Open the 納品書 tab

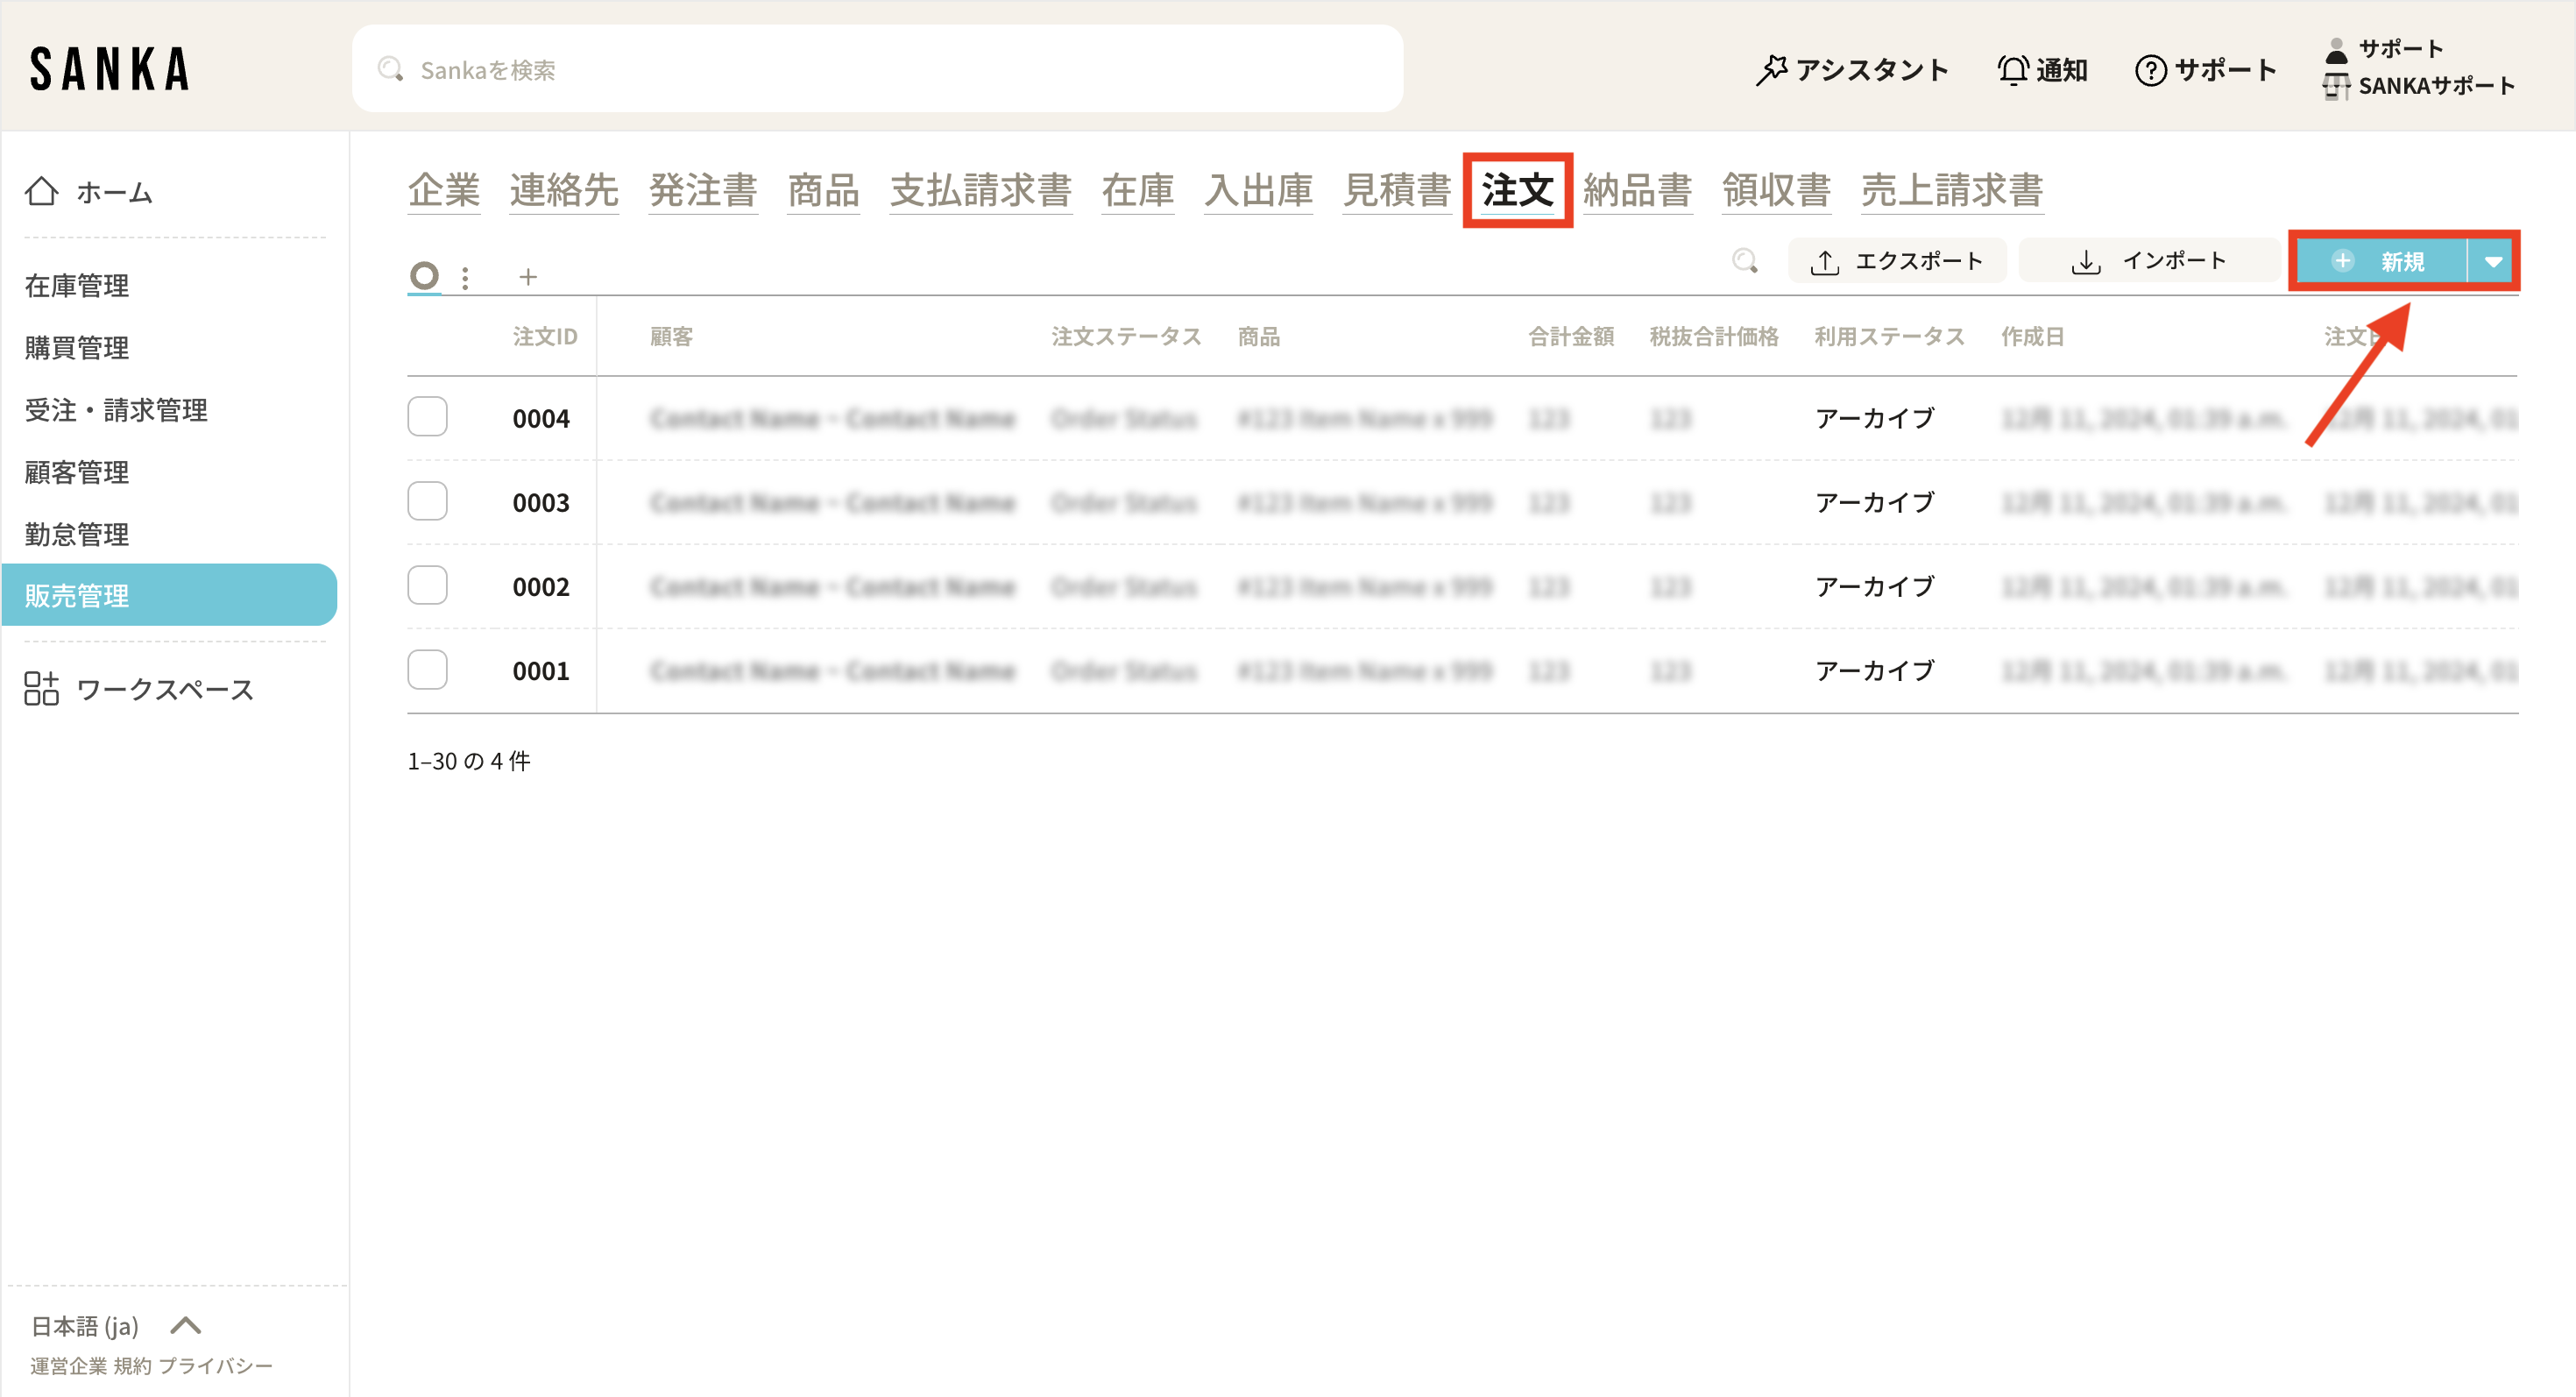tap(1636, 190)
